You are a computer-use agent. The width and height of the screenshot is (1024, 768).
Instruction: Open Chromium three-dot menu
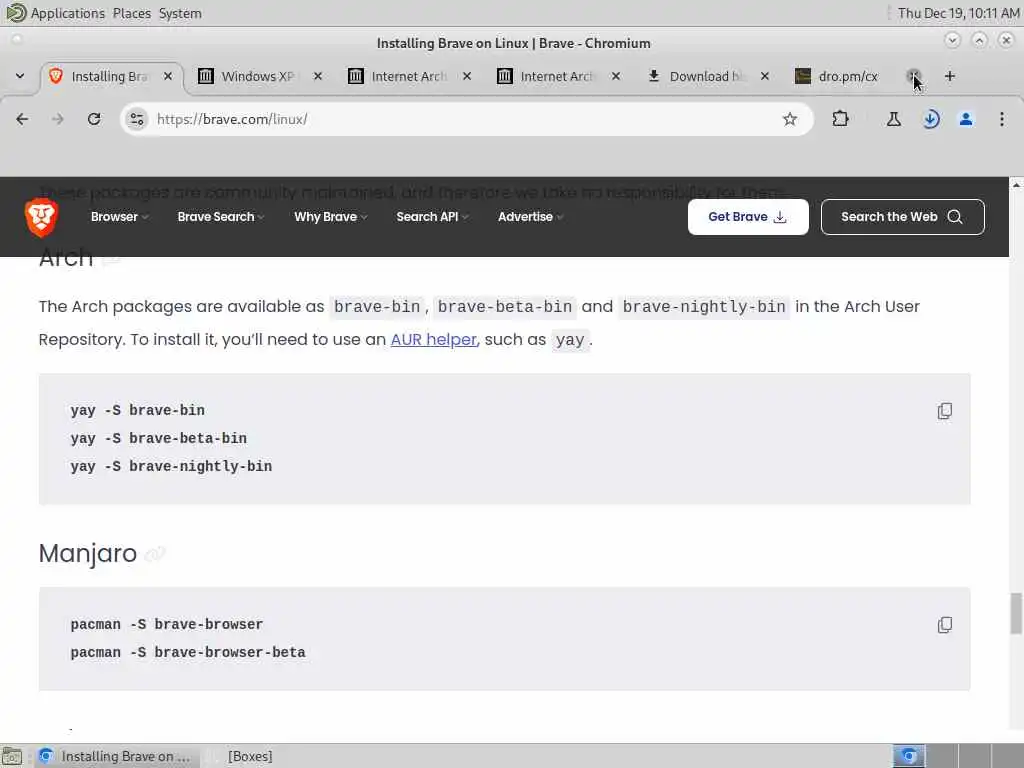coord(1002,119)
